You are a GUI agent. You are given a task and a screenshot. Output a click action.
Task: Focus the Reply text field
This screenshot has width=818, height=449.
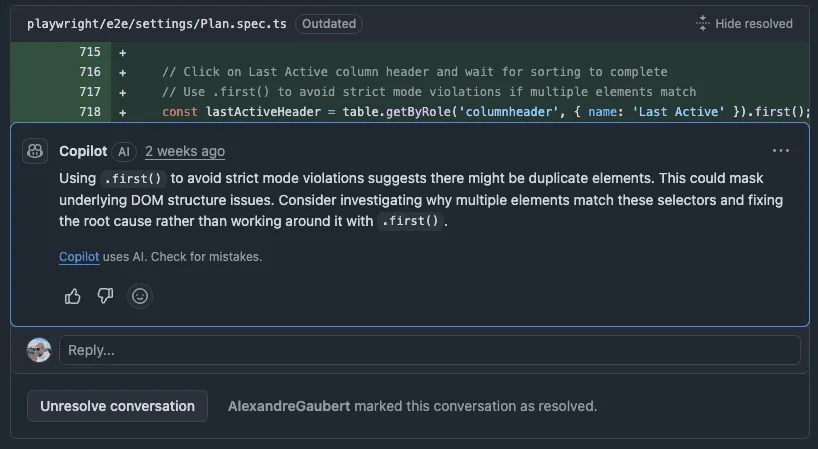[429, 350]
